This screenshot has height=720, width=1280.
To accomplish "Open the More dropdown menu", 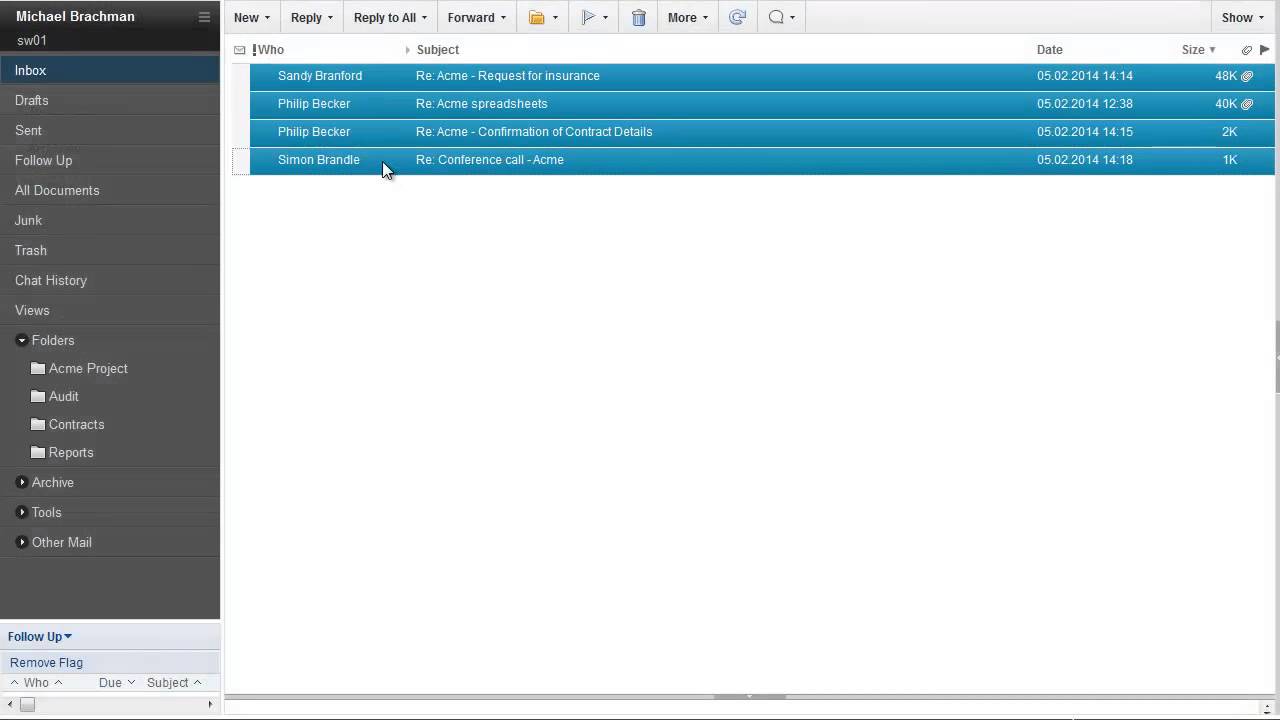I will tap(688, 17).
